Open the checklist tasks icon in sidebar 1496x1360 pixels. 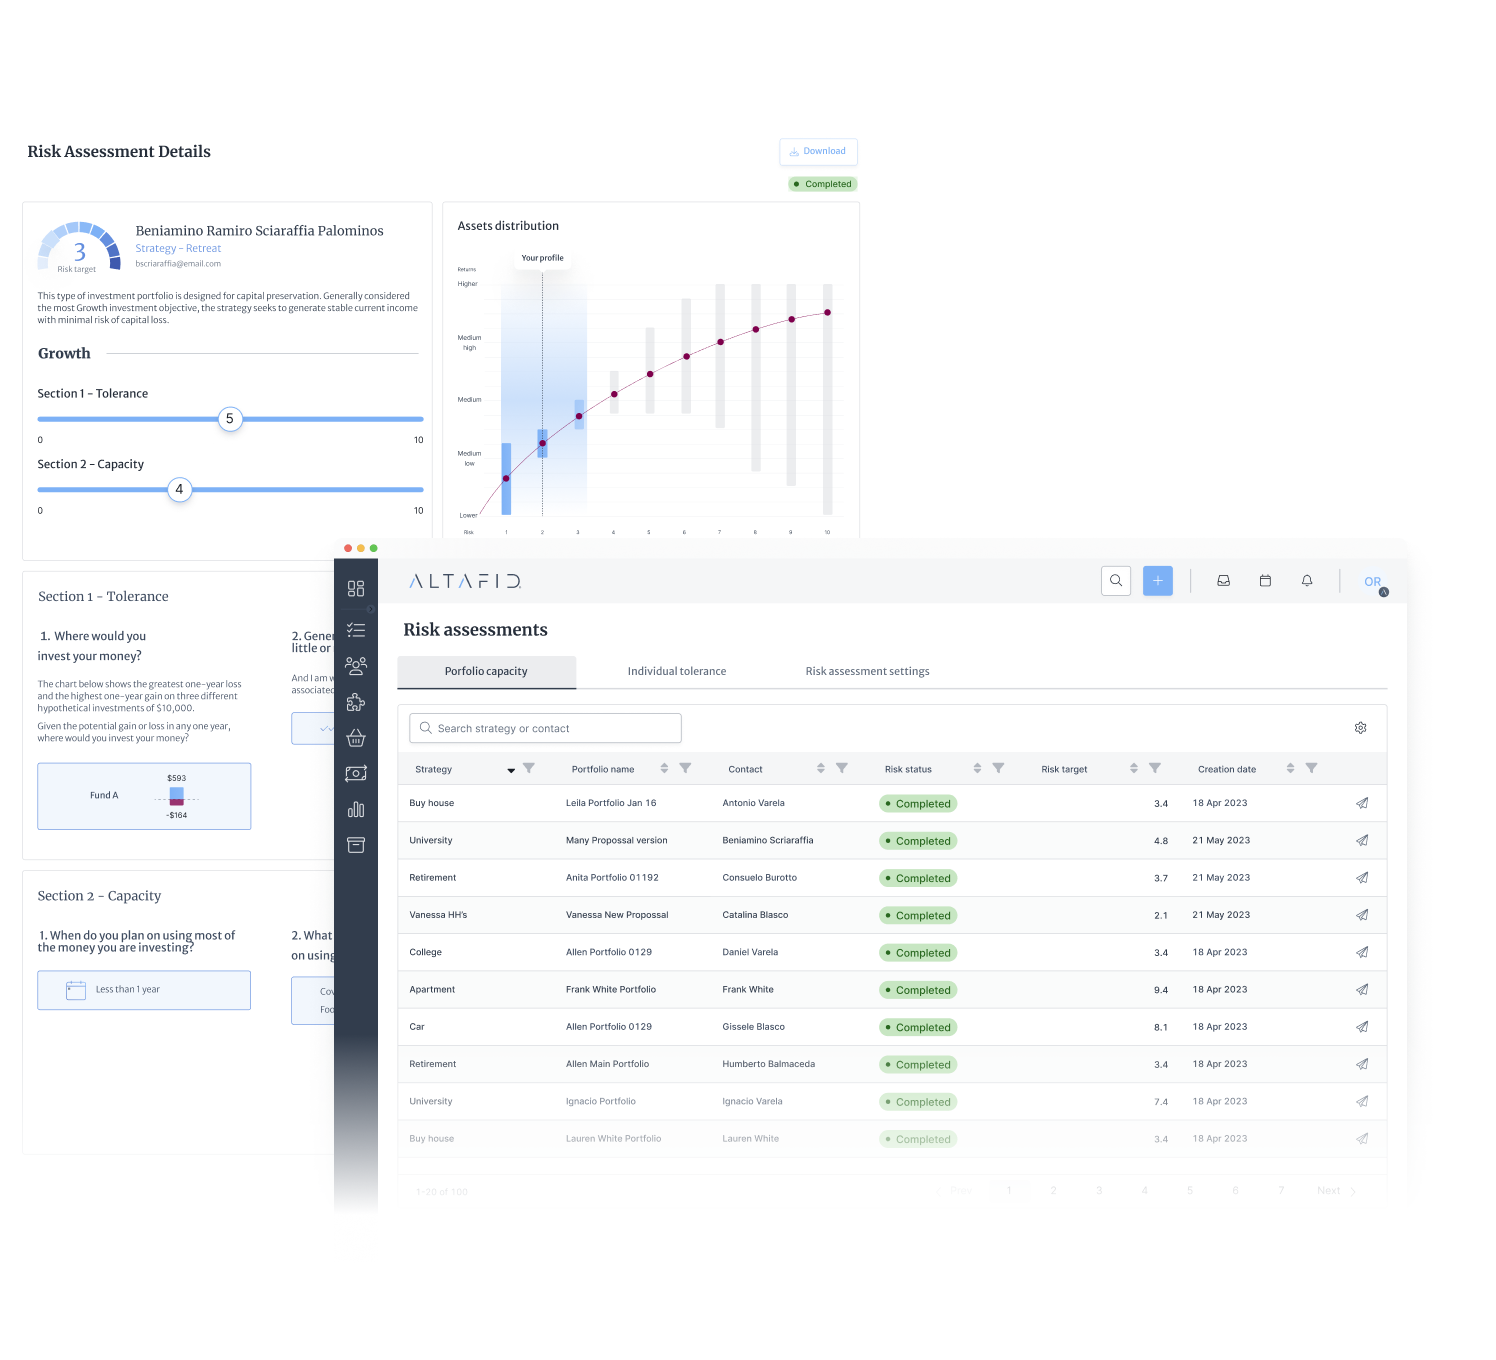[x=356, y=630]
